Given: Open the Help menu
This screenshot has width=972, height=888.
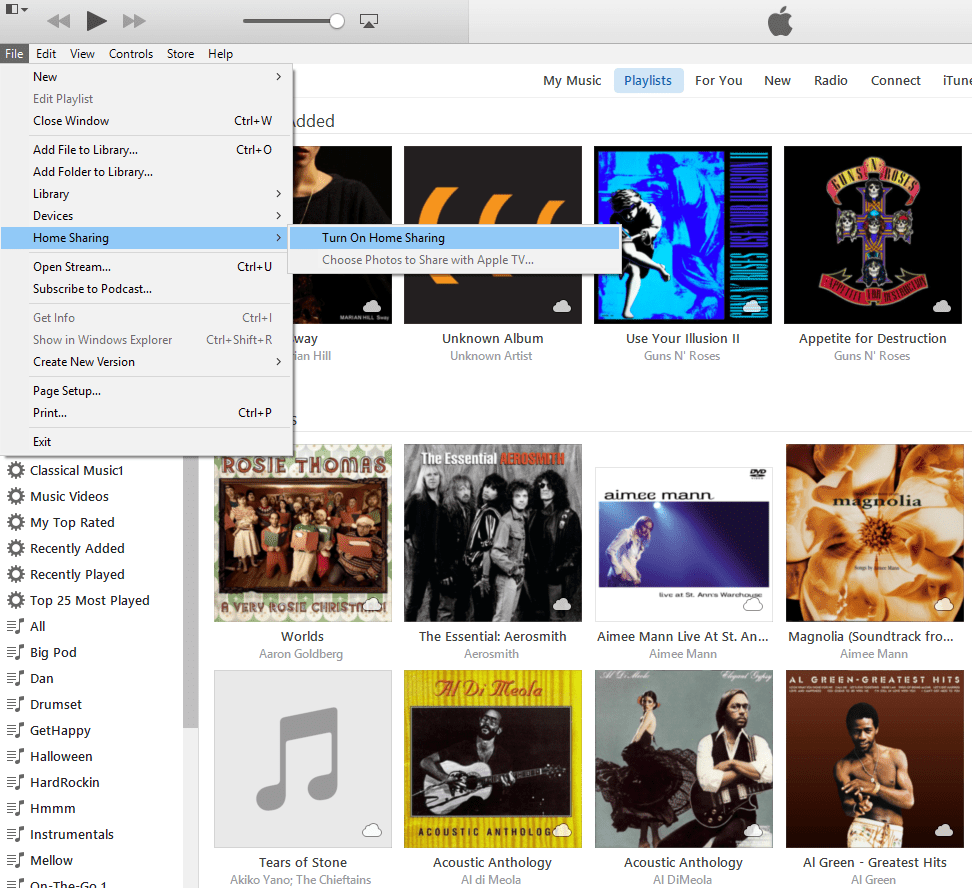Looking at the screenshot, I should tap(220, 54).
